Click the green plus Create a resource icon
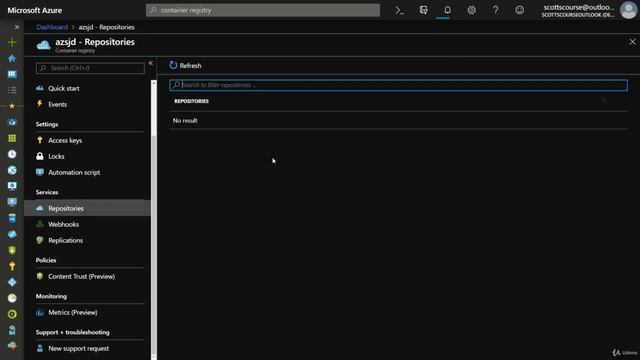 [x=12, y=42]
